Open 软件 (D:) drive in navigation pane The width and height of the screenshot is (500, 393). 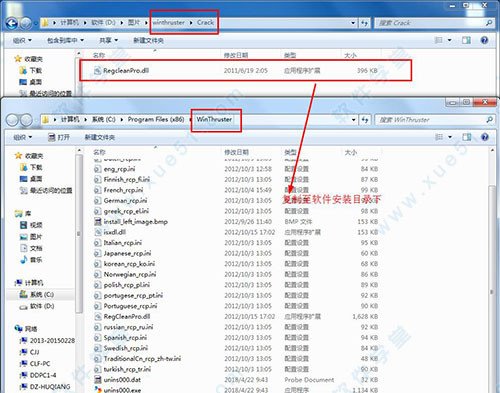pos(37,306)
